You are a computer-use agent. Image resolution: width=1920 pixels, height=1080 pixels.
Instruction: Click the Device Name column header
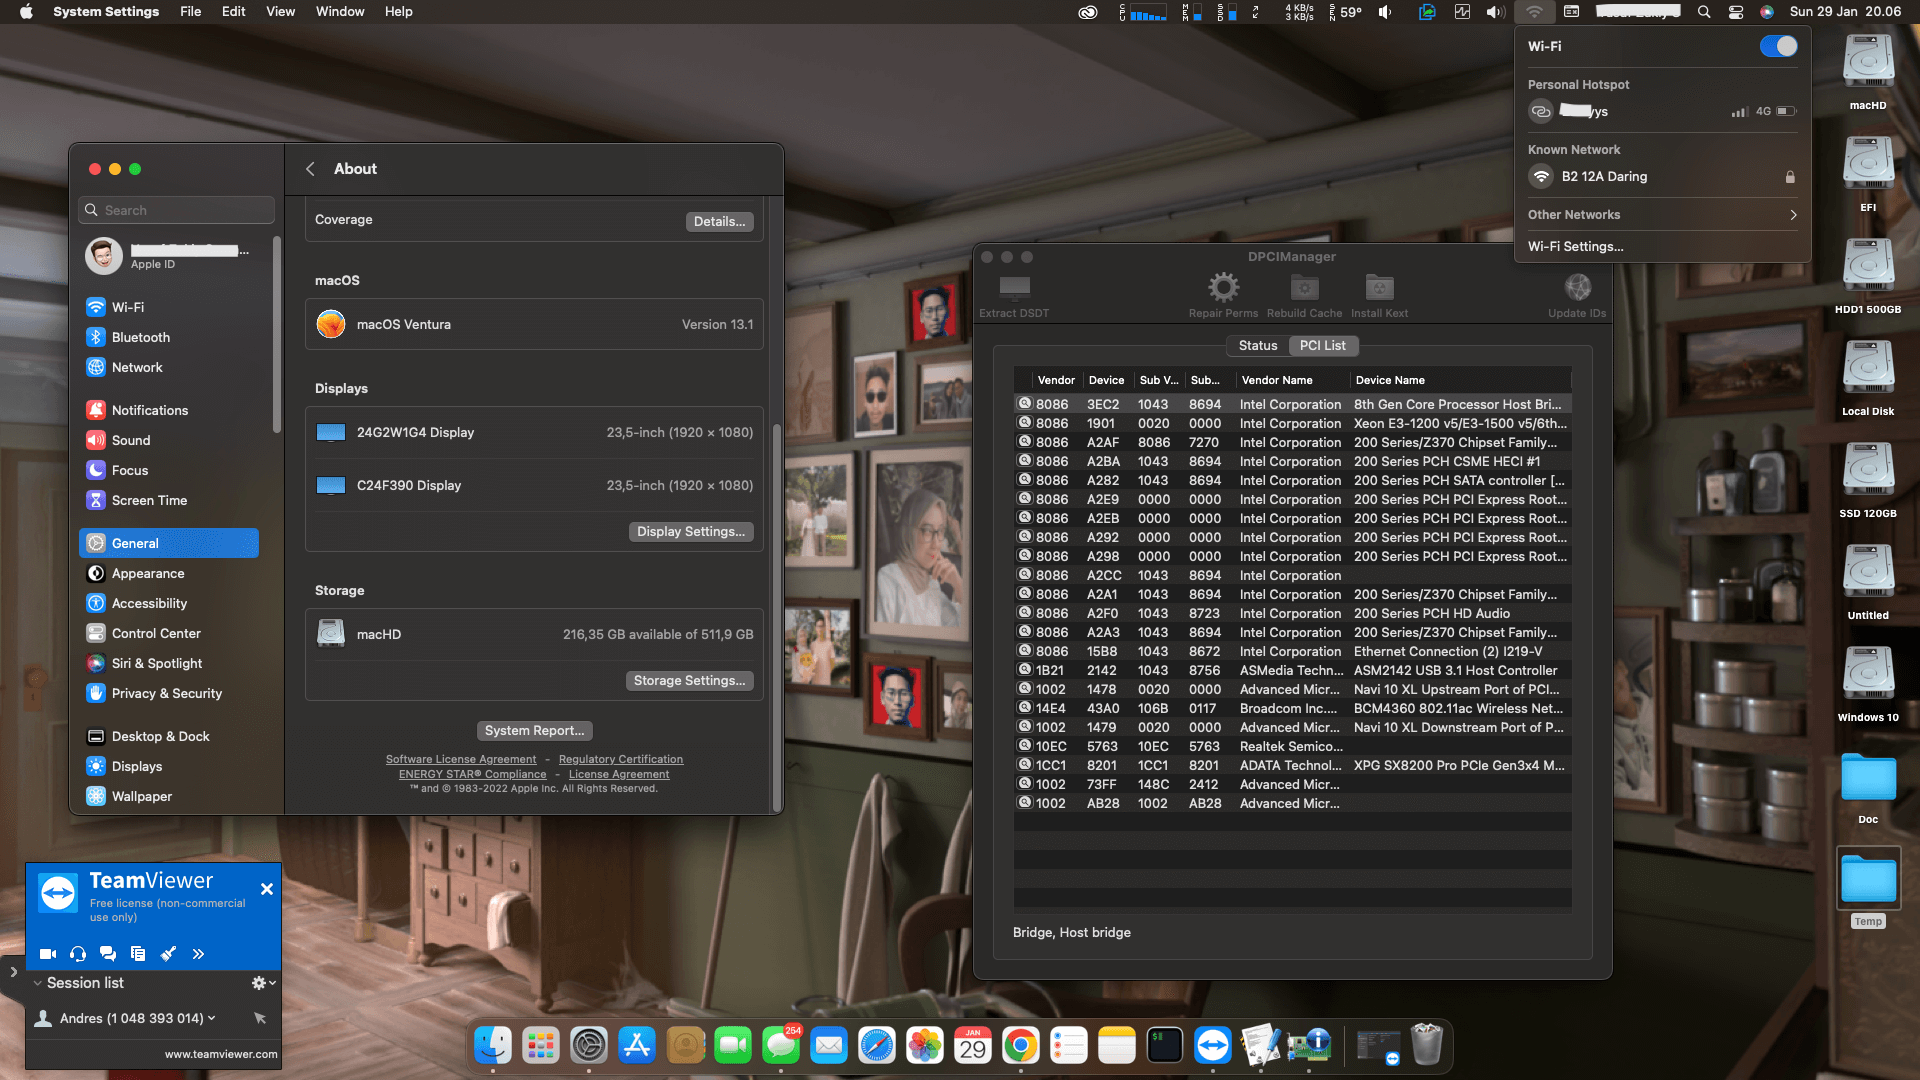pos(1460,380)
